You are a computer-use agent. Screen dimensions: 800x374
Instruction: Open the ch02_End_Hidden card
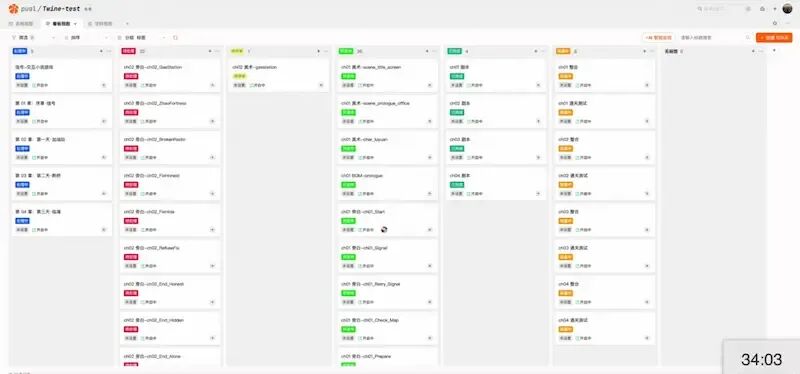pos(170,329)
